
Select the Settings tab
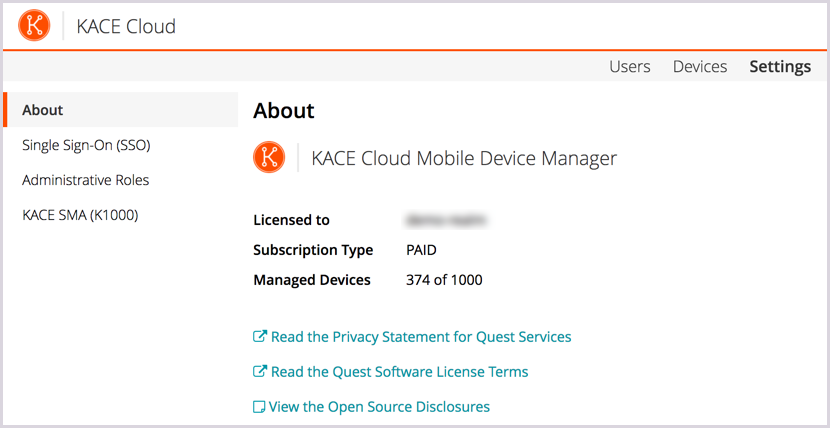click(x=780, y=66)
